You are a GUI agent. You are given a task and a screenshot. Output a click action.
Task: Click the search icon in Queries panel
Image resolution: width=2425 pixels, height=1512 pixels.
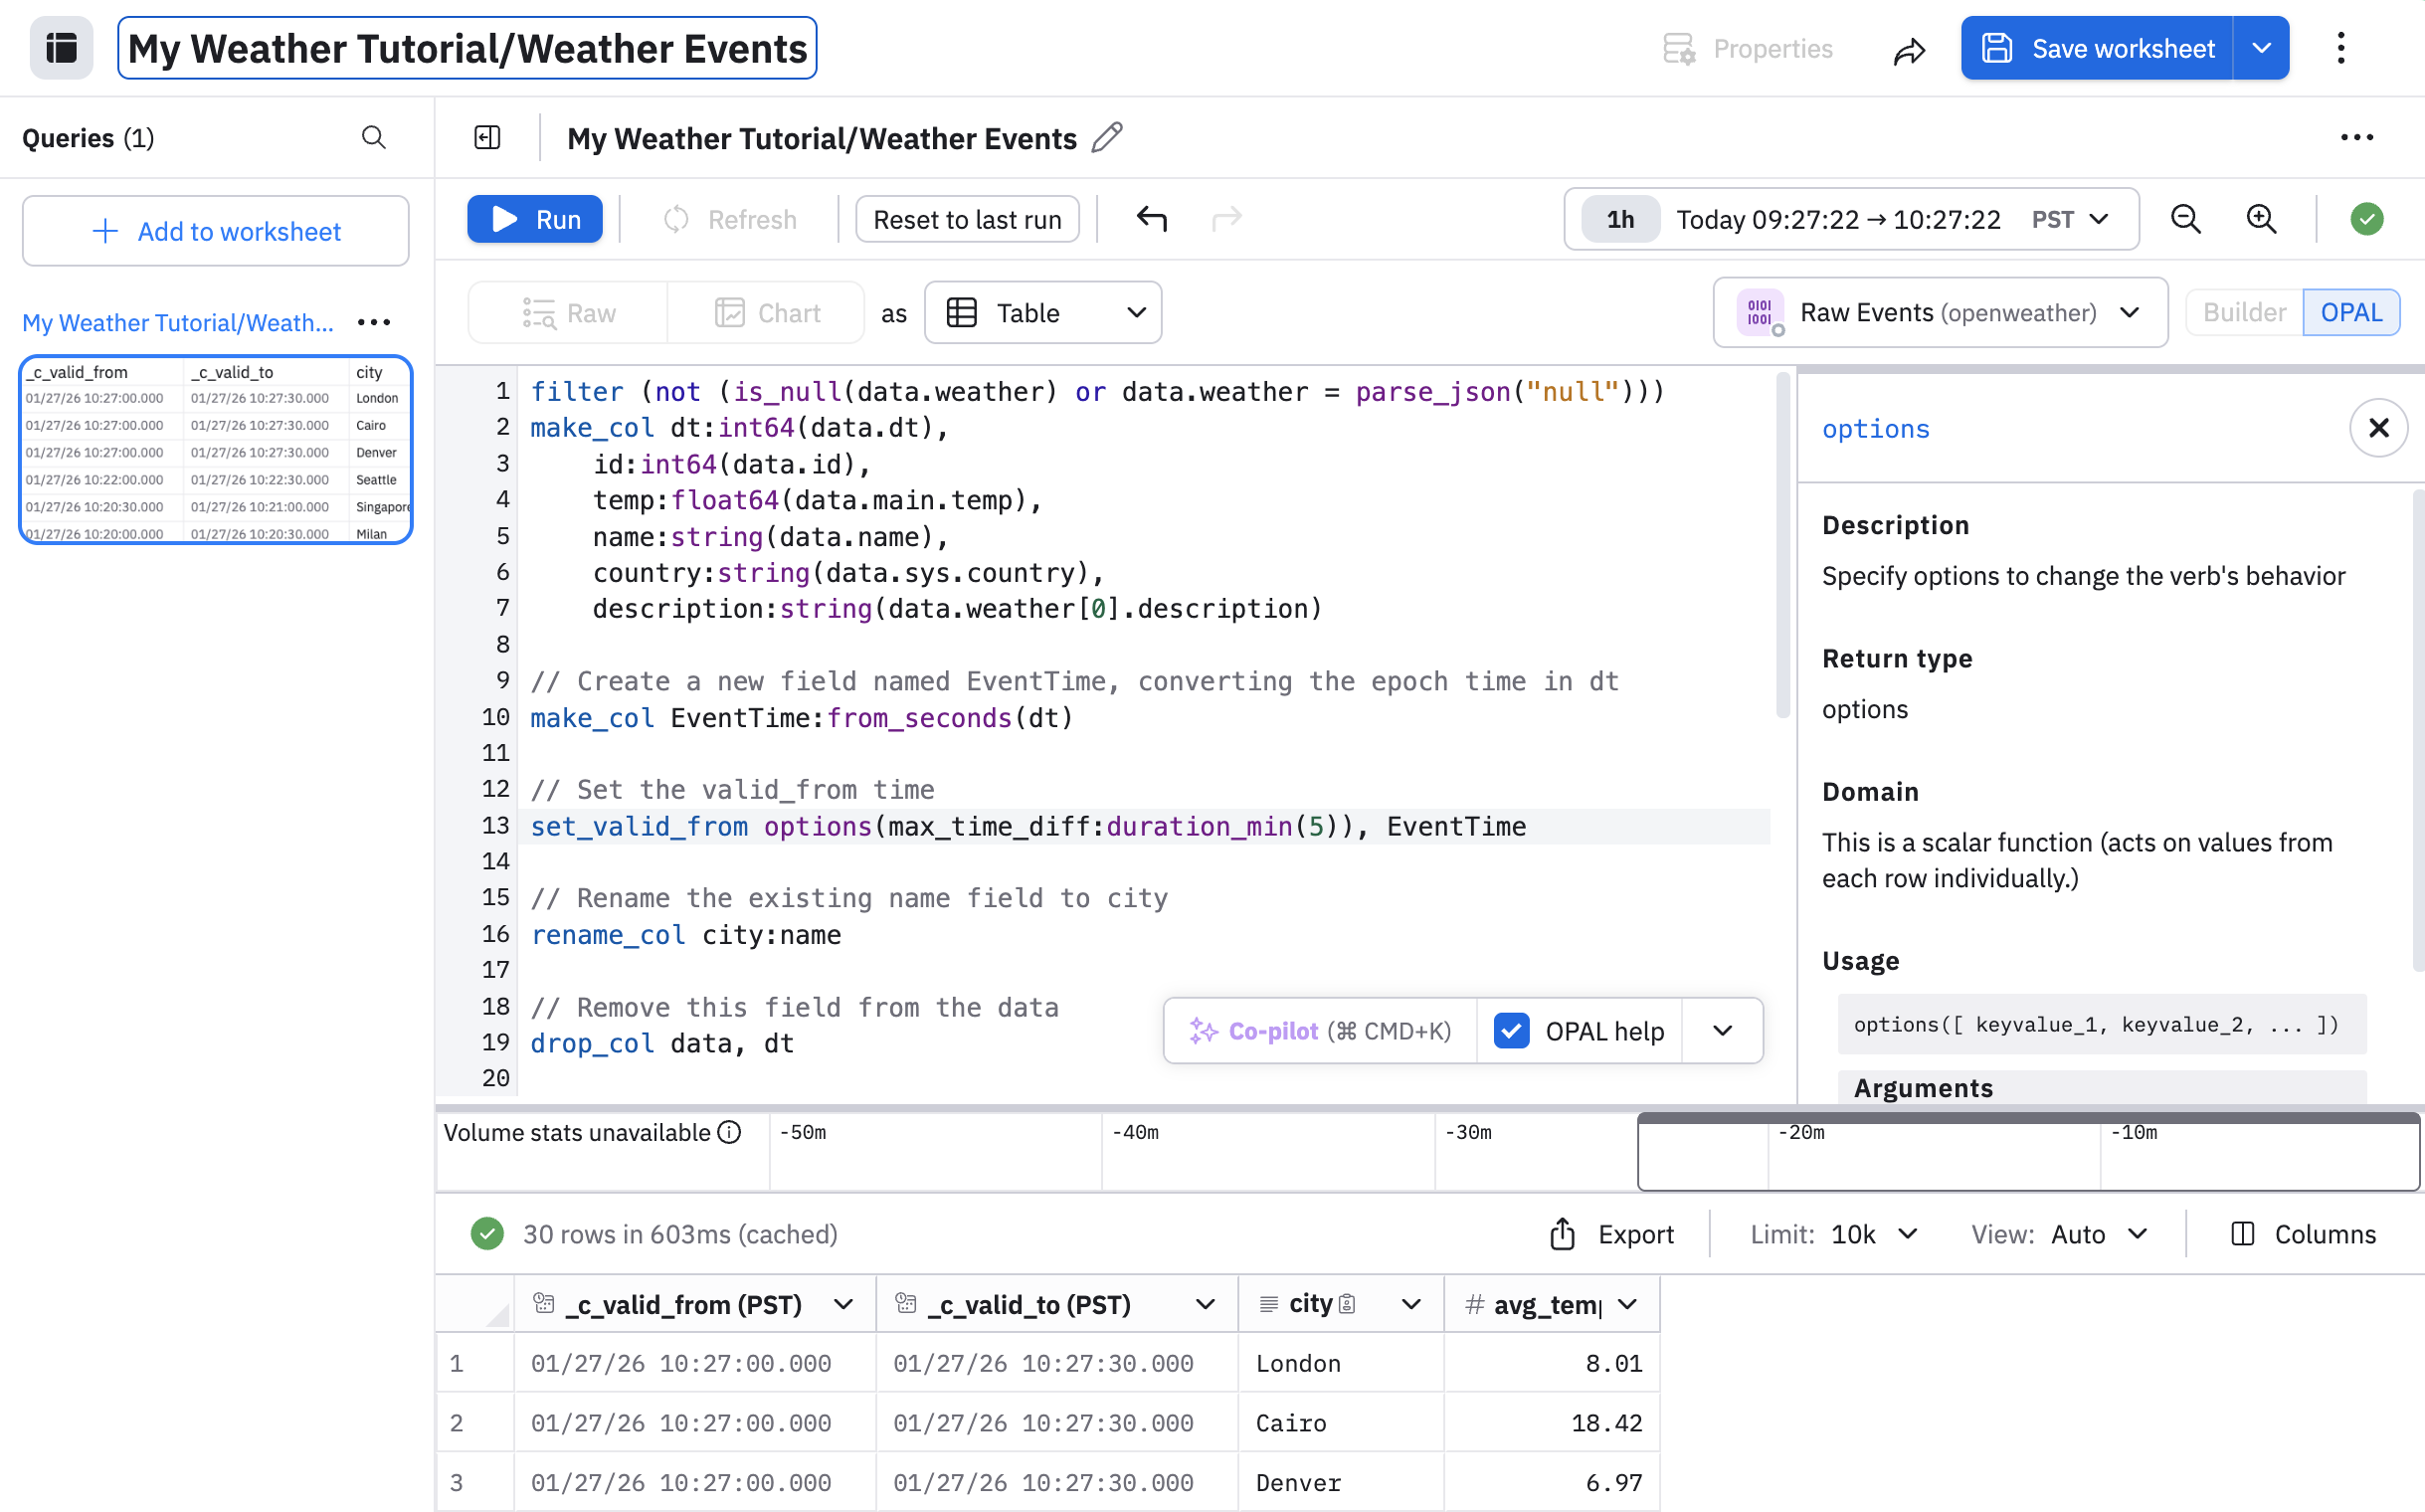pyautogui.click(x=373, y=137)
